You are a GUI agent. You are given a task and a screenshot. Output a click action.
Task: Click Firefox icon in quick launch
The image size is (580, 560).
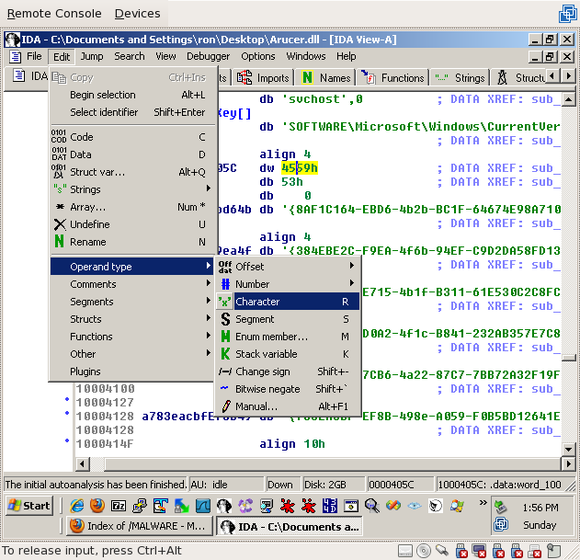97,506
